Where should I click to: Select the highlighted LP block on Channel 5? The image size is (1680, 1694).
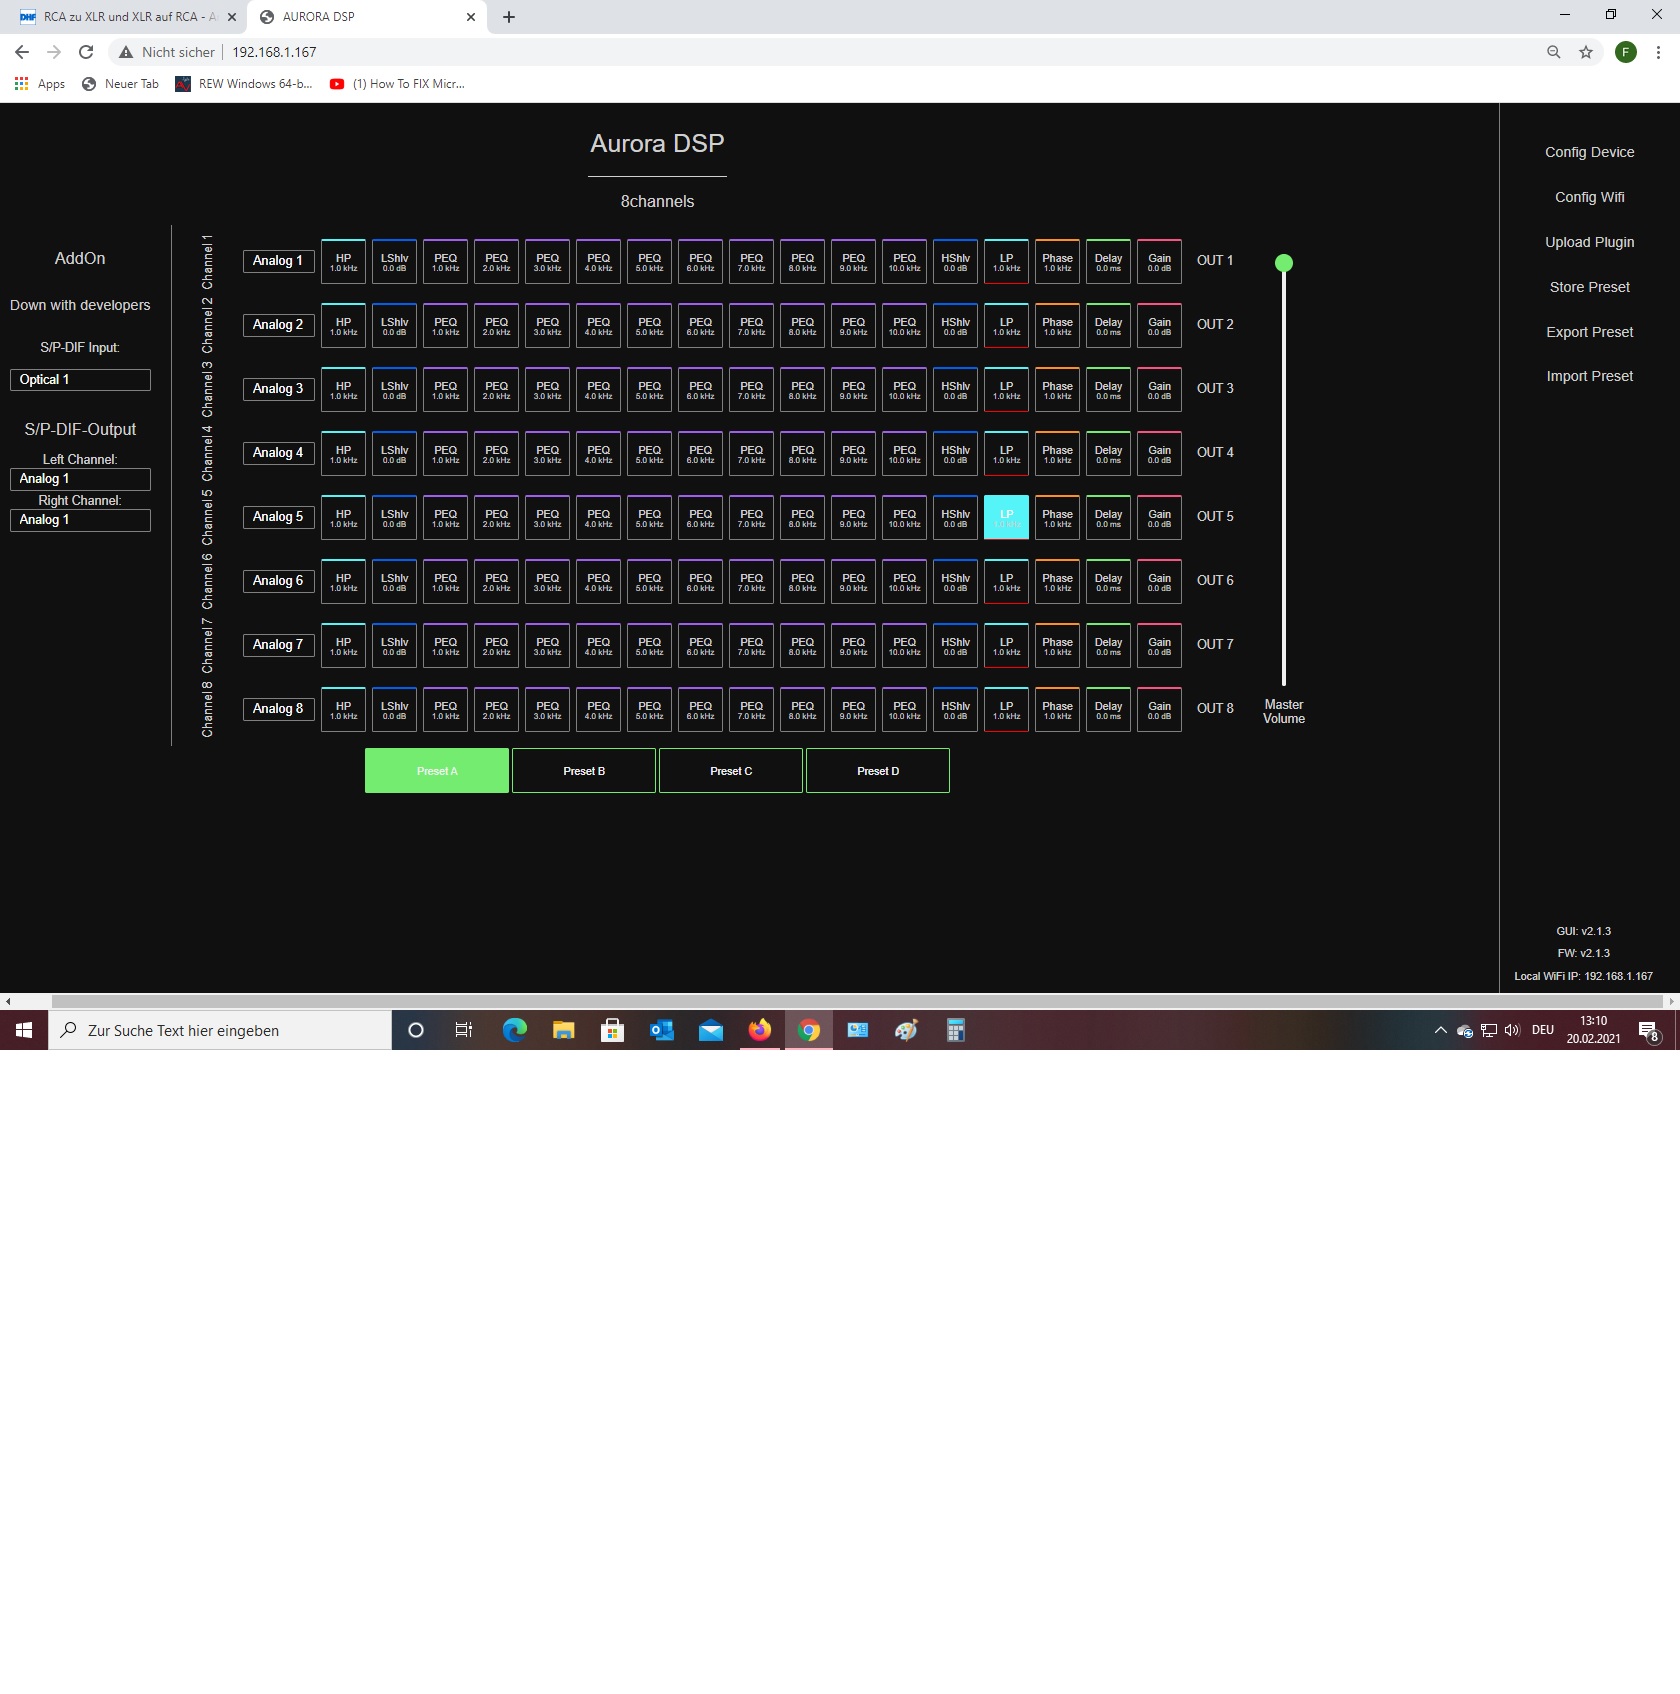[1006, 518]
